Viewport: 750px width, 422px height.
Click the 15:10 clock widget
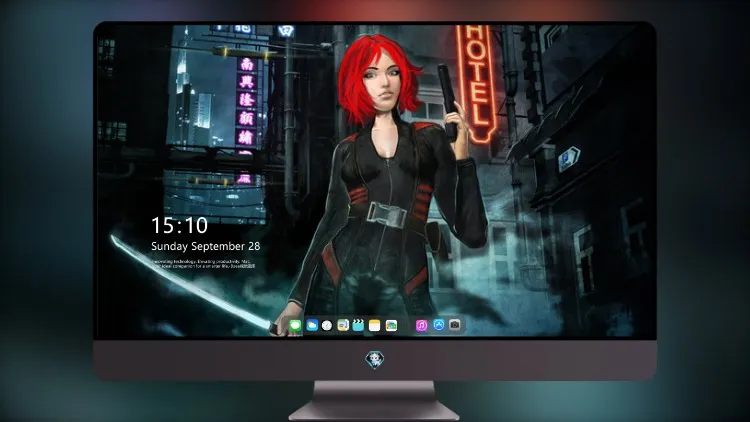(179, 225)
